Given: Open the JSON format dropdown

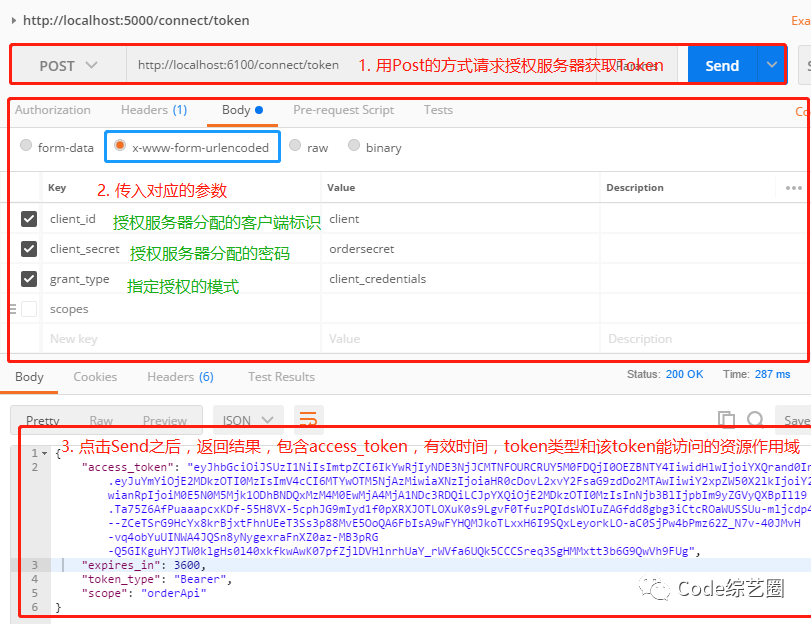Looking at the screenshot, I should click(248, 420).
